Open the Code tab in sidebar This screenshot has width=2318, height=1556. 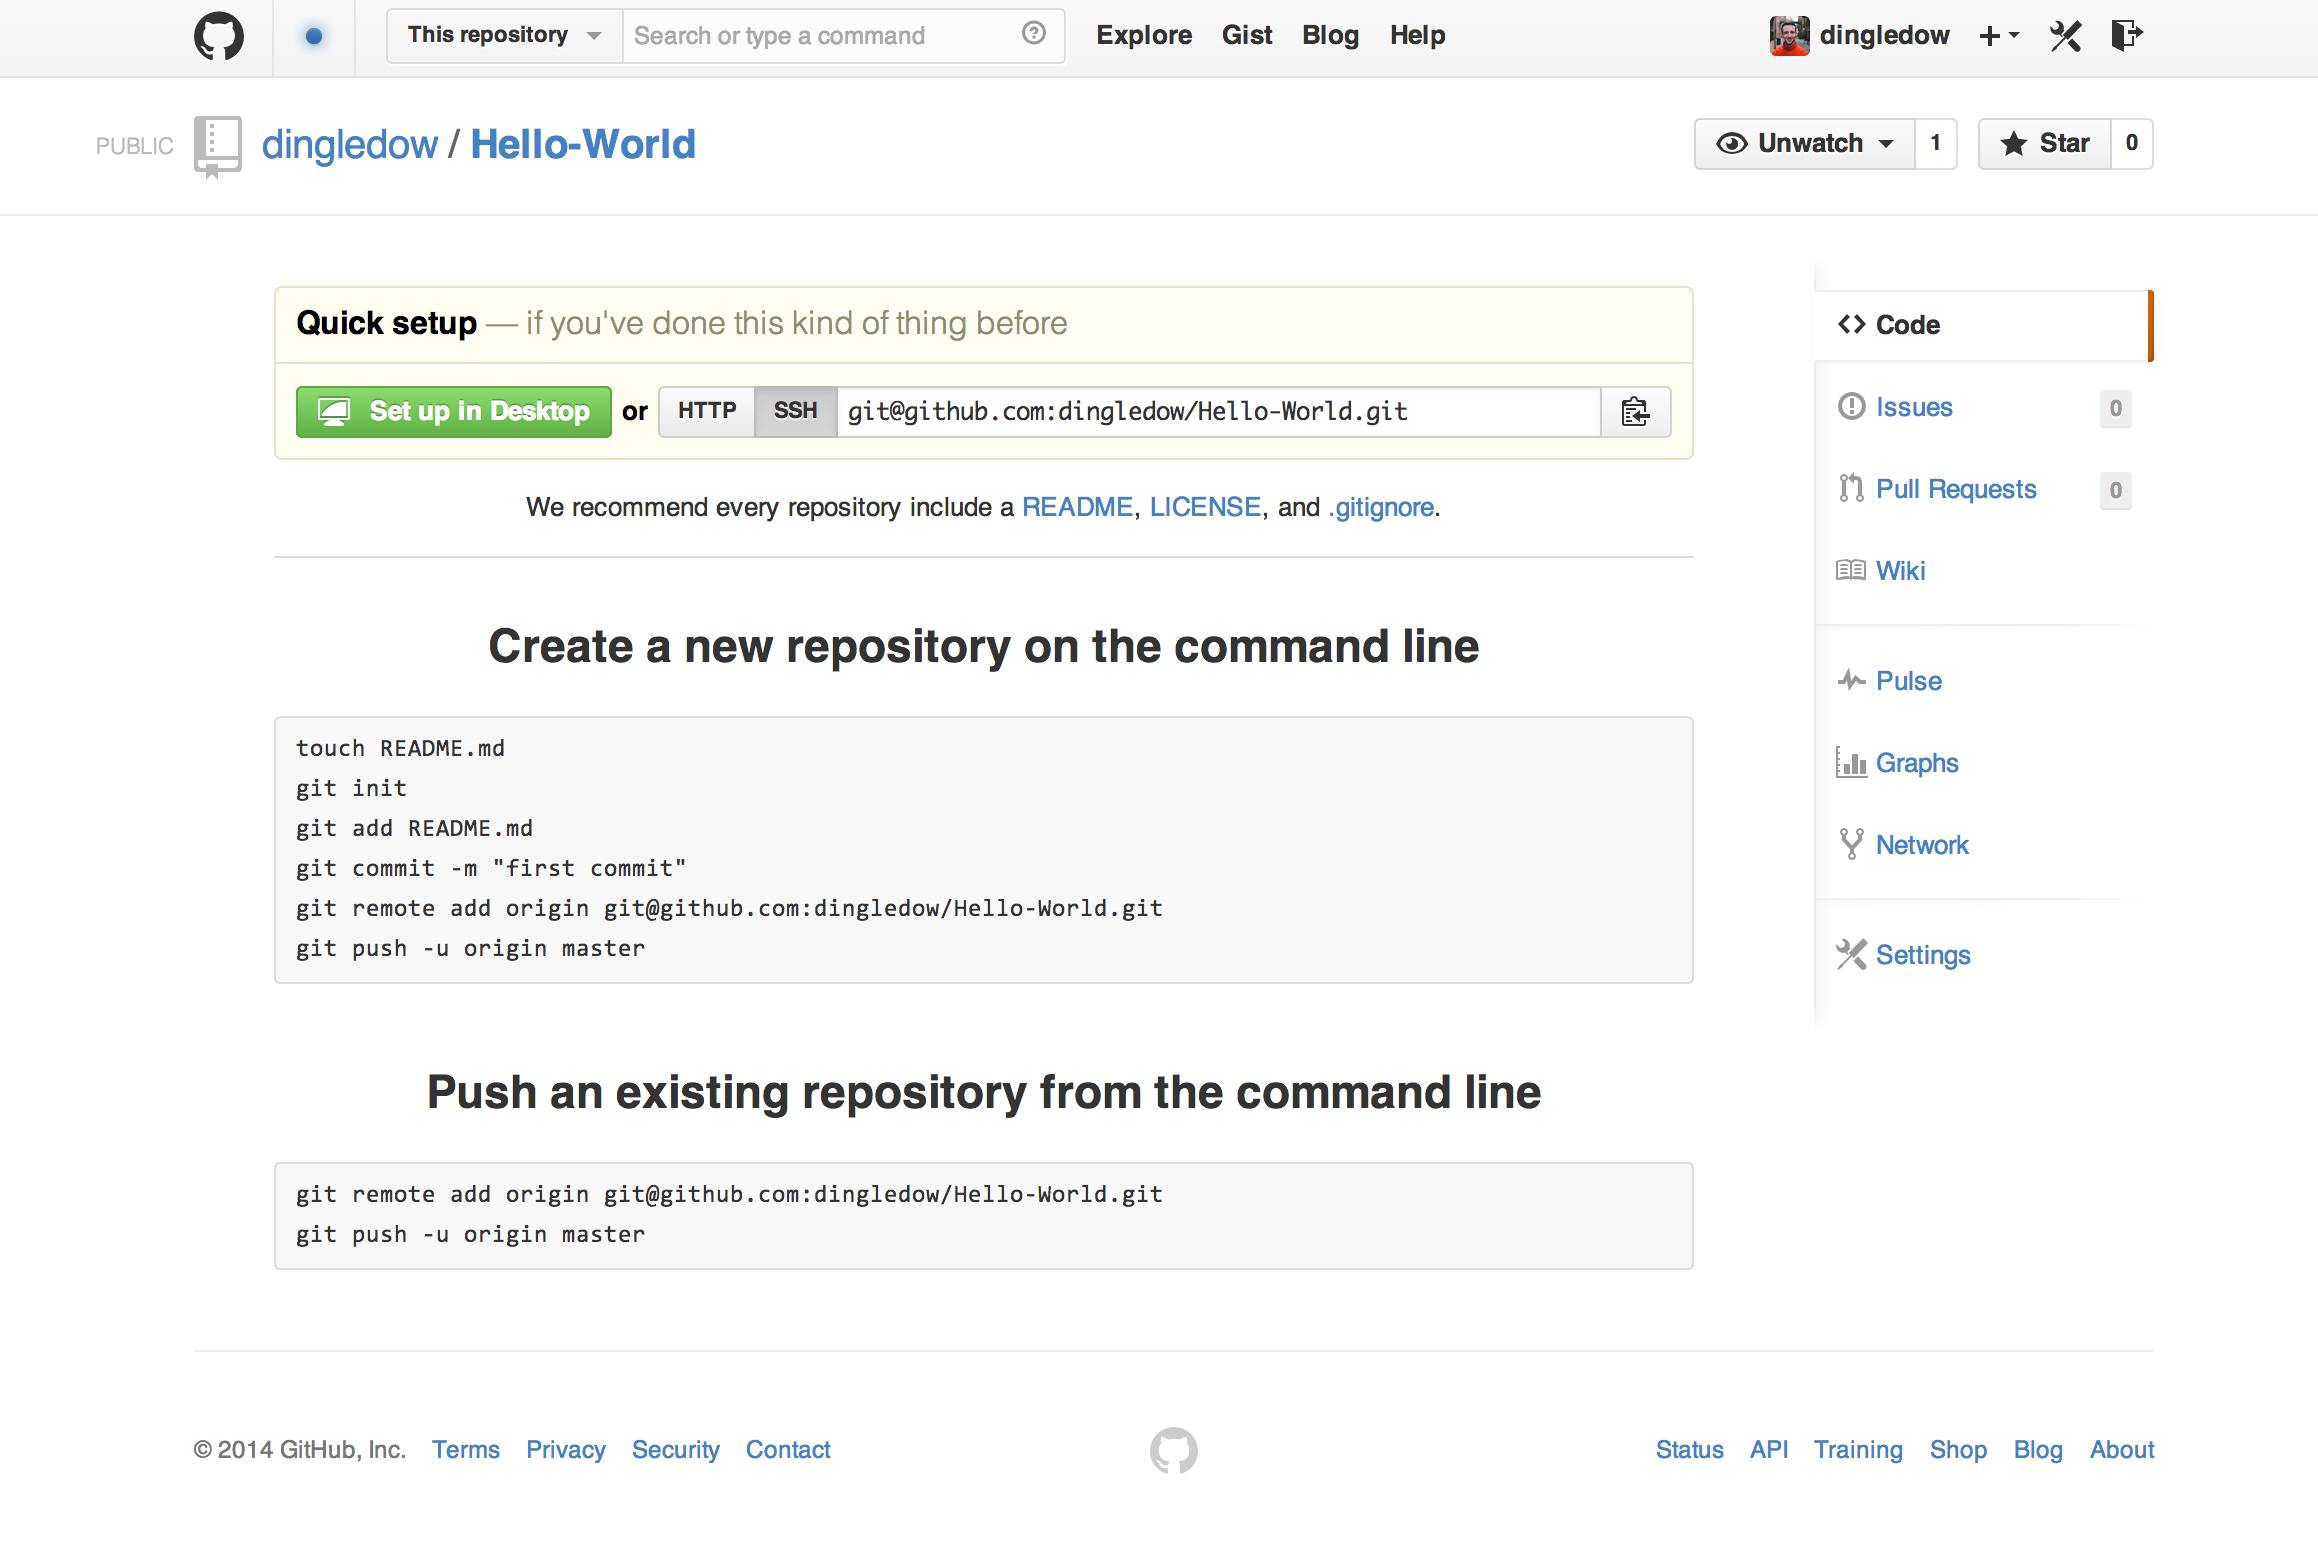1982,325
